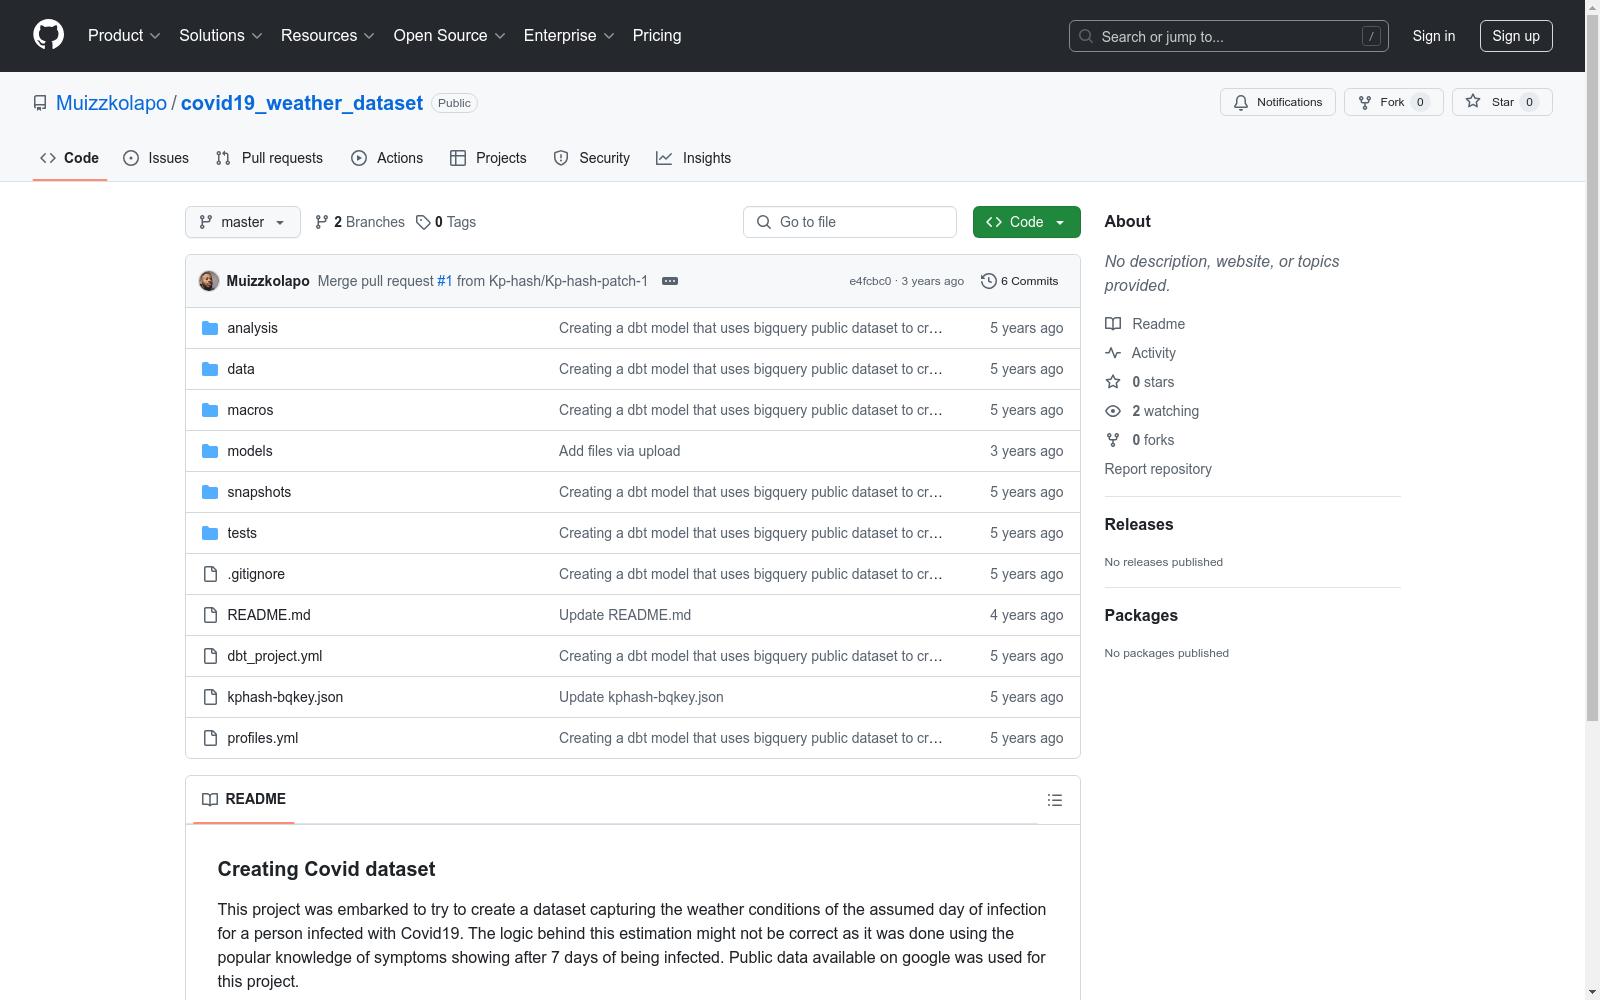
Task: Expand the Solutions menu
Action: pos(221,36)
